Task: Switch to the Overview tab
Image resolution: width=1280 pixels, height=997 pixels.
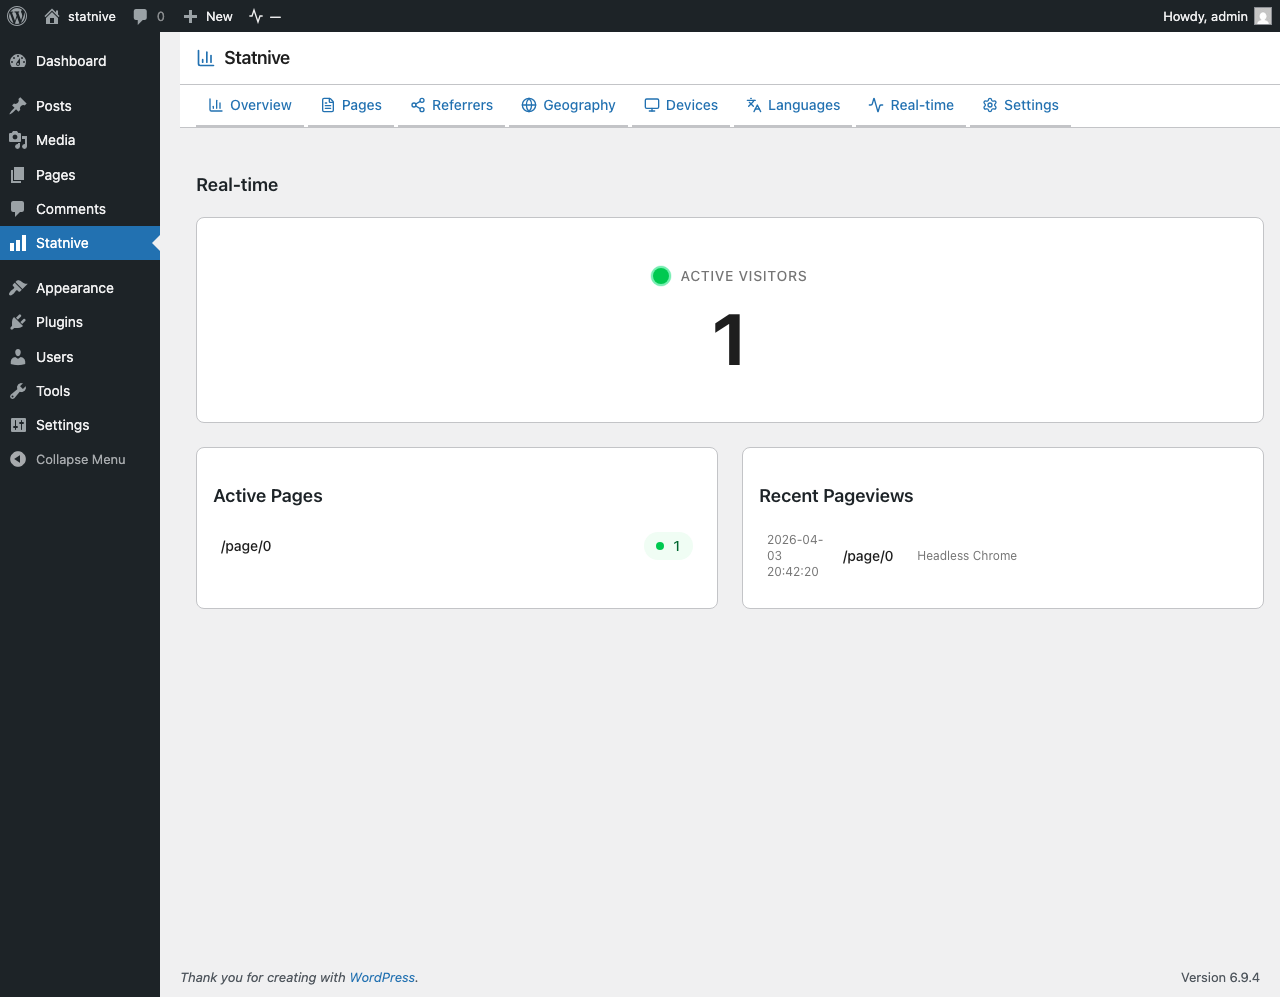Action: pyautogui.click(x=249, y=105)
